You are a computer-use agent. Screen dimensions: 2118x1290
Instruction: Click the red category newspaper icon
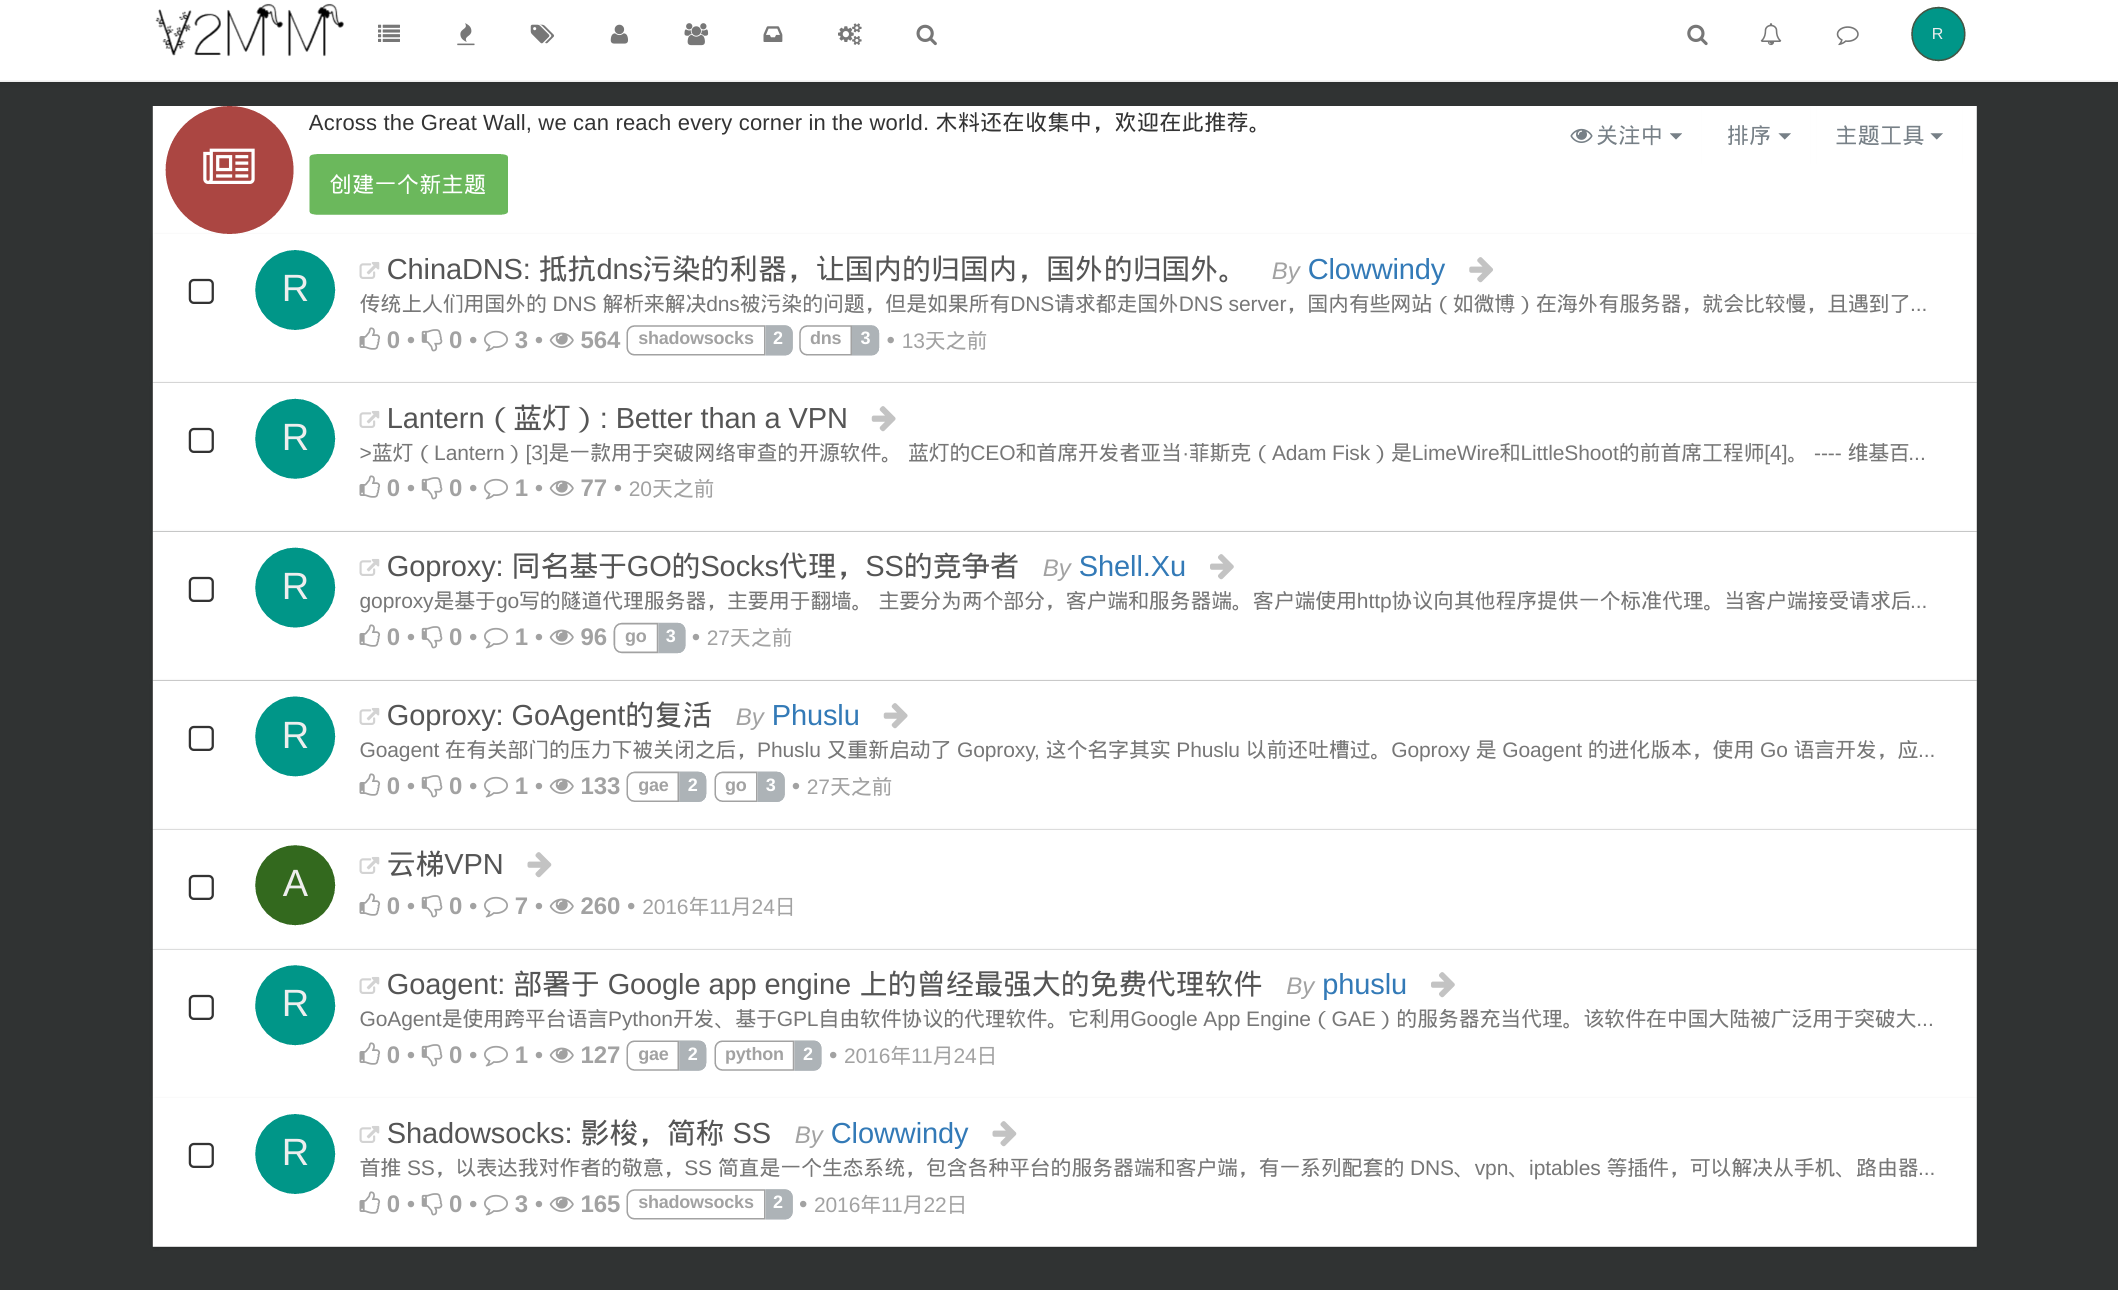coord(229,169)
